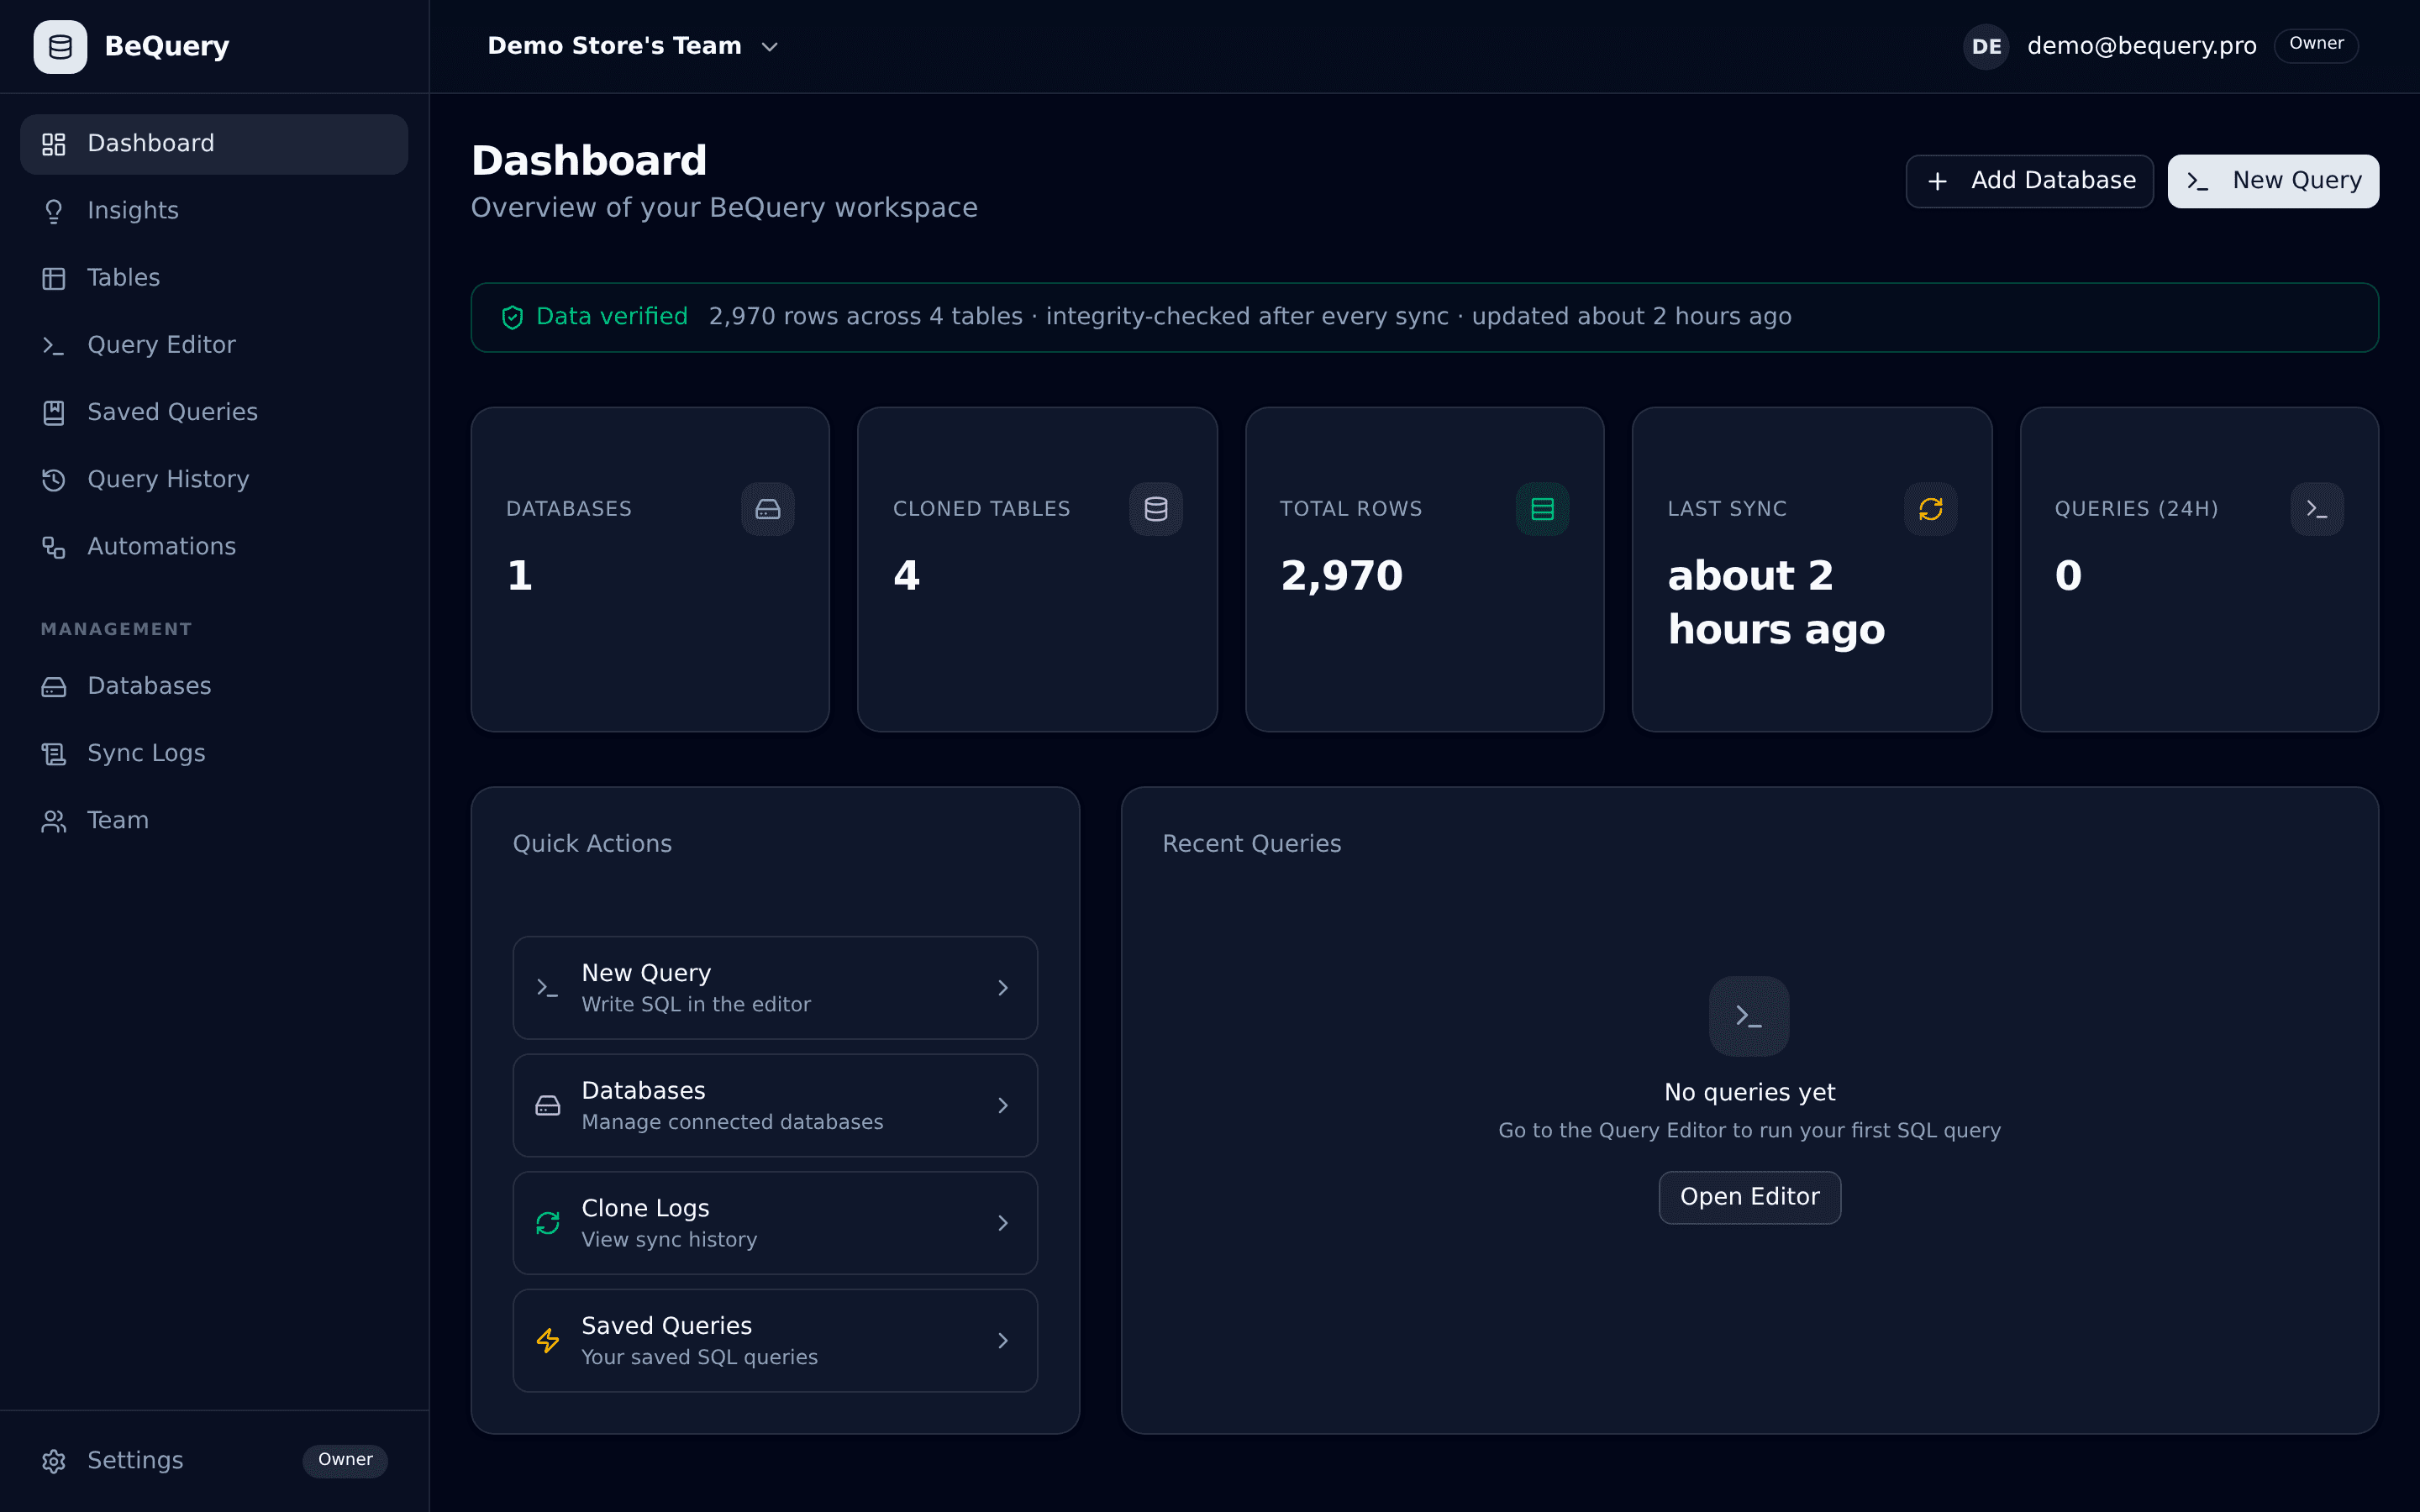2420x1512 pixels.
Task: Click the Owner badge beside Settings
Action: [x=345, y=1460]
